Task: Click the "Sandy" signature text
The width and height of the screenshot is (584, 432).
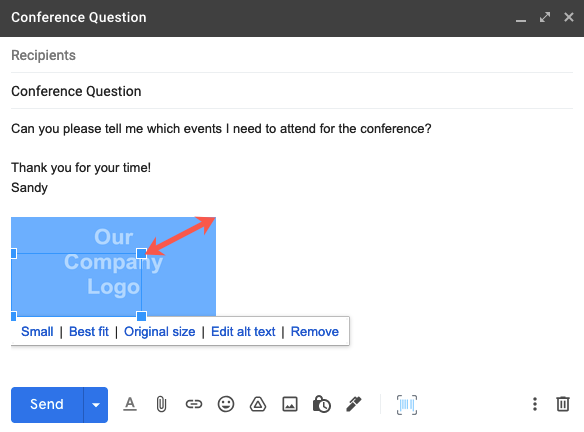Action: click(x=29, y=187)
